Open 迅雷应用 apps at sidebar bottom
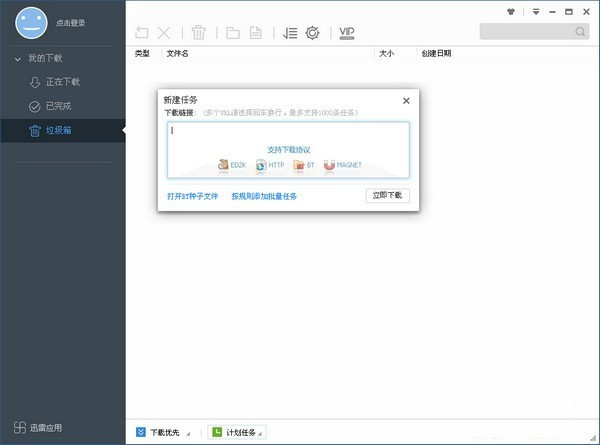The width and height of the screenshot is (600, 445). [38, 427]
